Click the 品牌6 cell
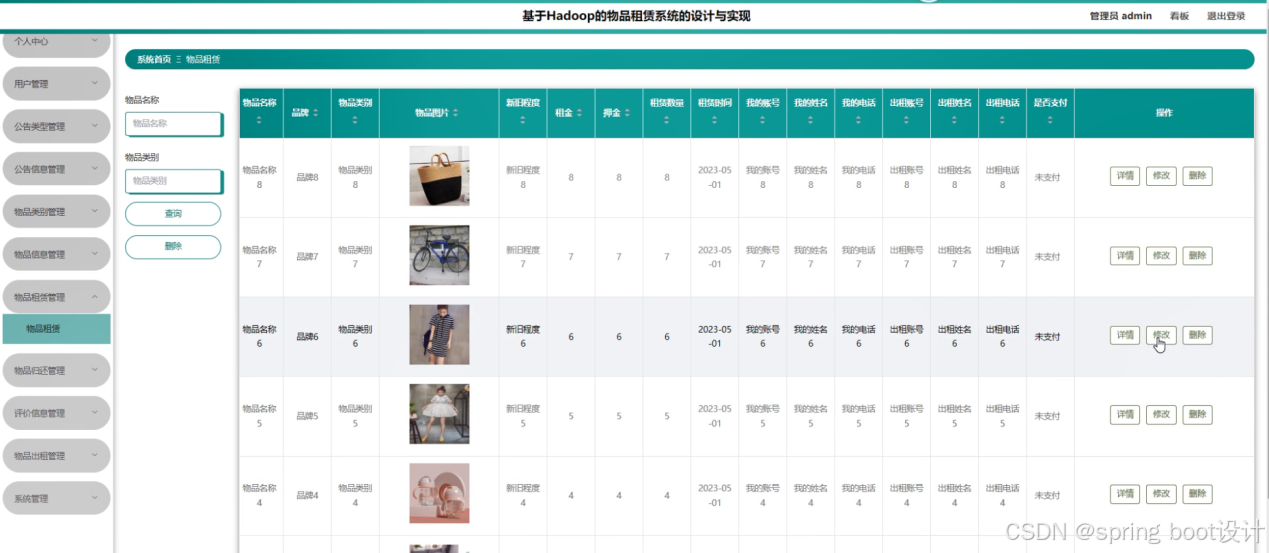The width and height of the screenshot is (1269, 553). coord(307,337)
